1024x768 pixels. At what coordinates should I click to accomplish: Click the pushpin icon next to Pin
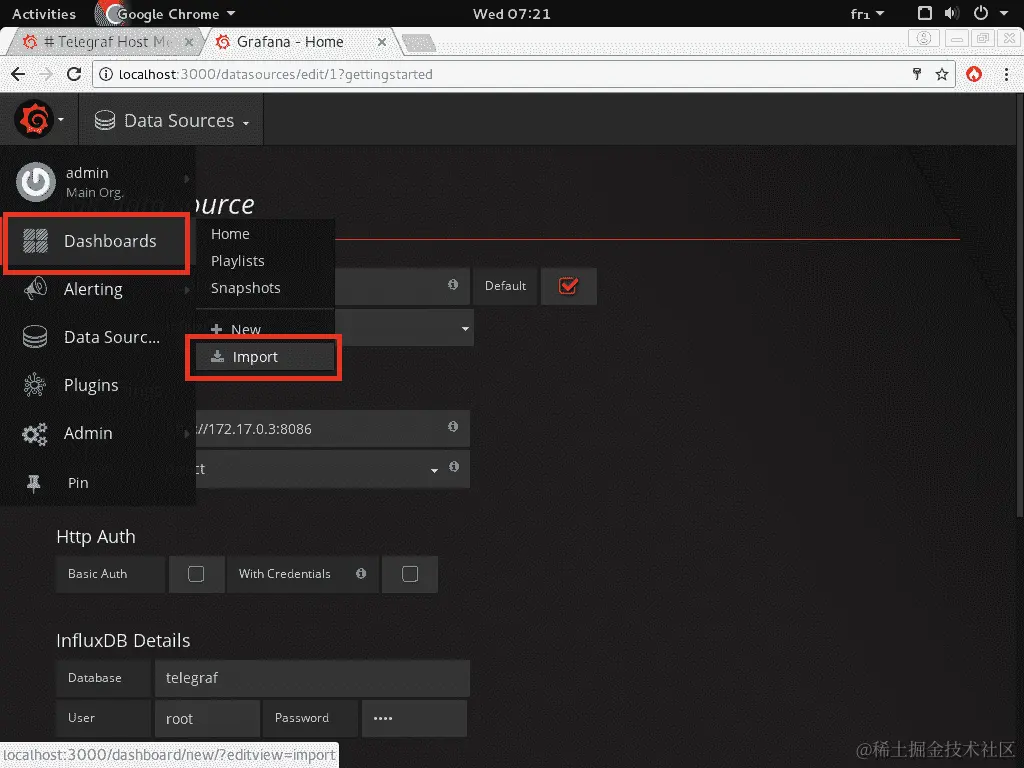tap(34, 483)
